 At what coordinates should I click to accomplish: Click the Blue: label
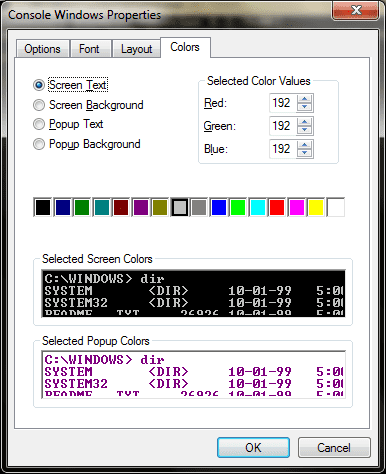216,149
